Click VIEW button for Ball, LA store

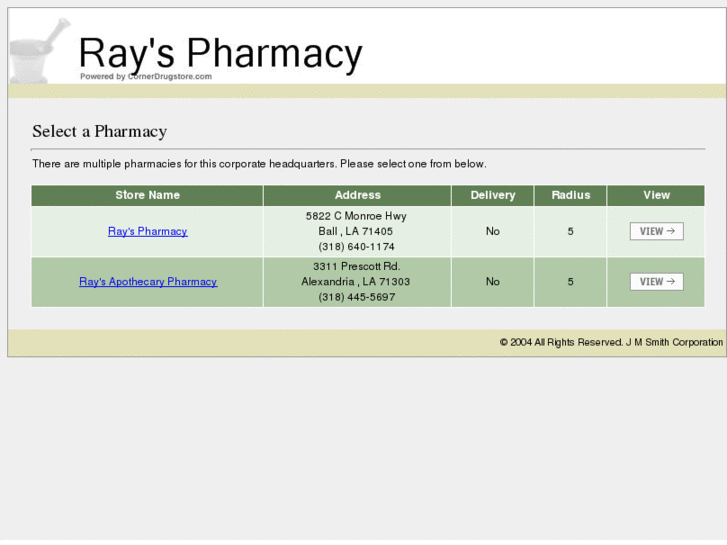pyautogui.click(x=656, y=231)
